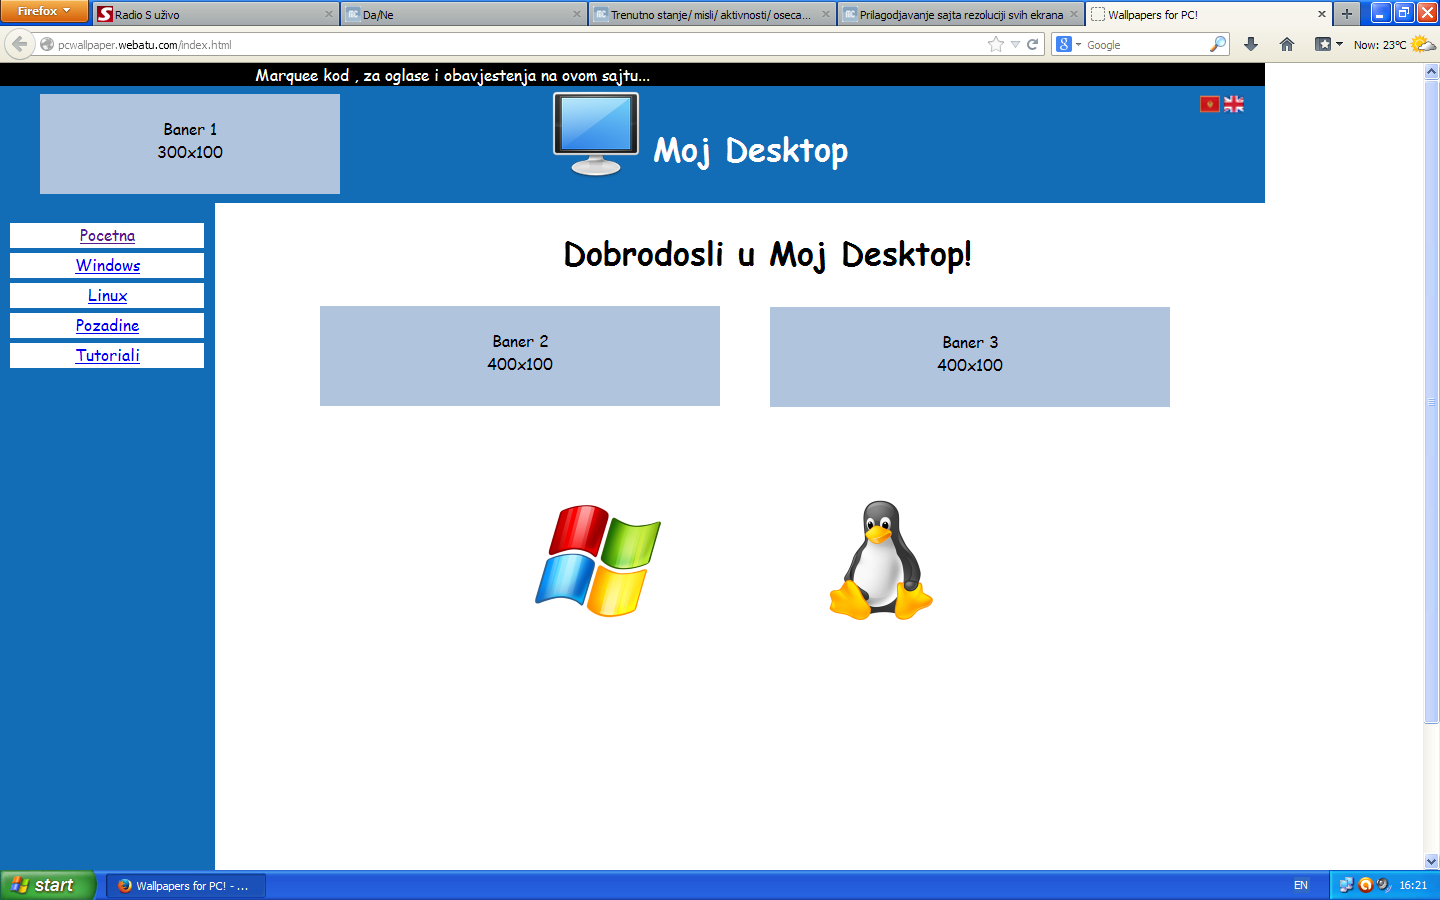1440x900 pixels.
Task: Click the Baner 1 300x100 banner
Action: point(190,144)
